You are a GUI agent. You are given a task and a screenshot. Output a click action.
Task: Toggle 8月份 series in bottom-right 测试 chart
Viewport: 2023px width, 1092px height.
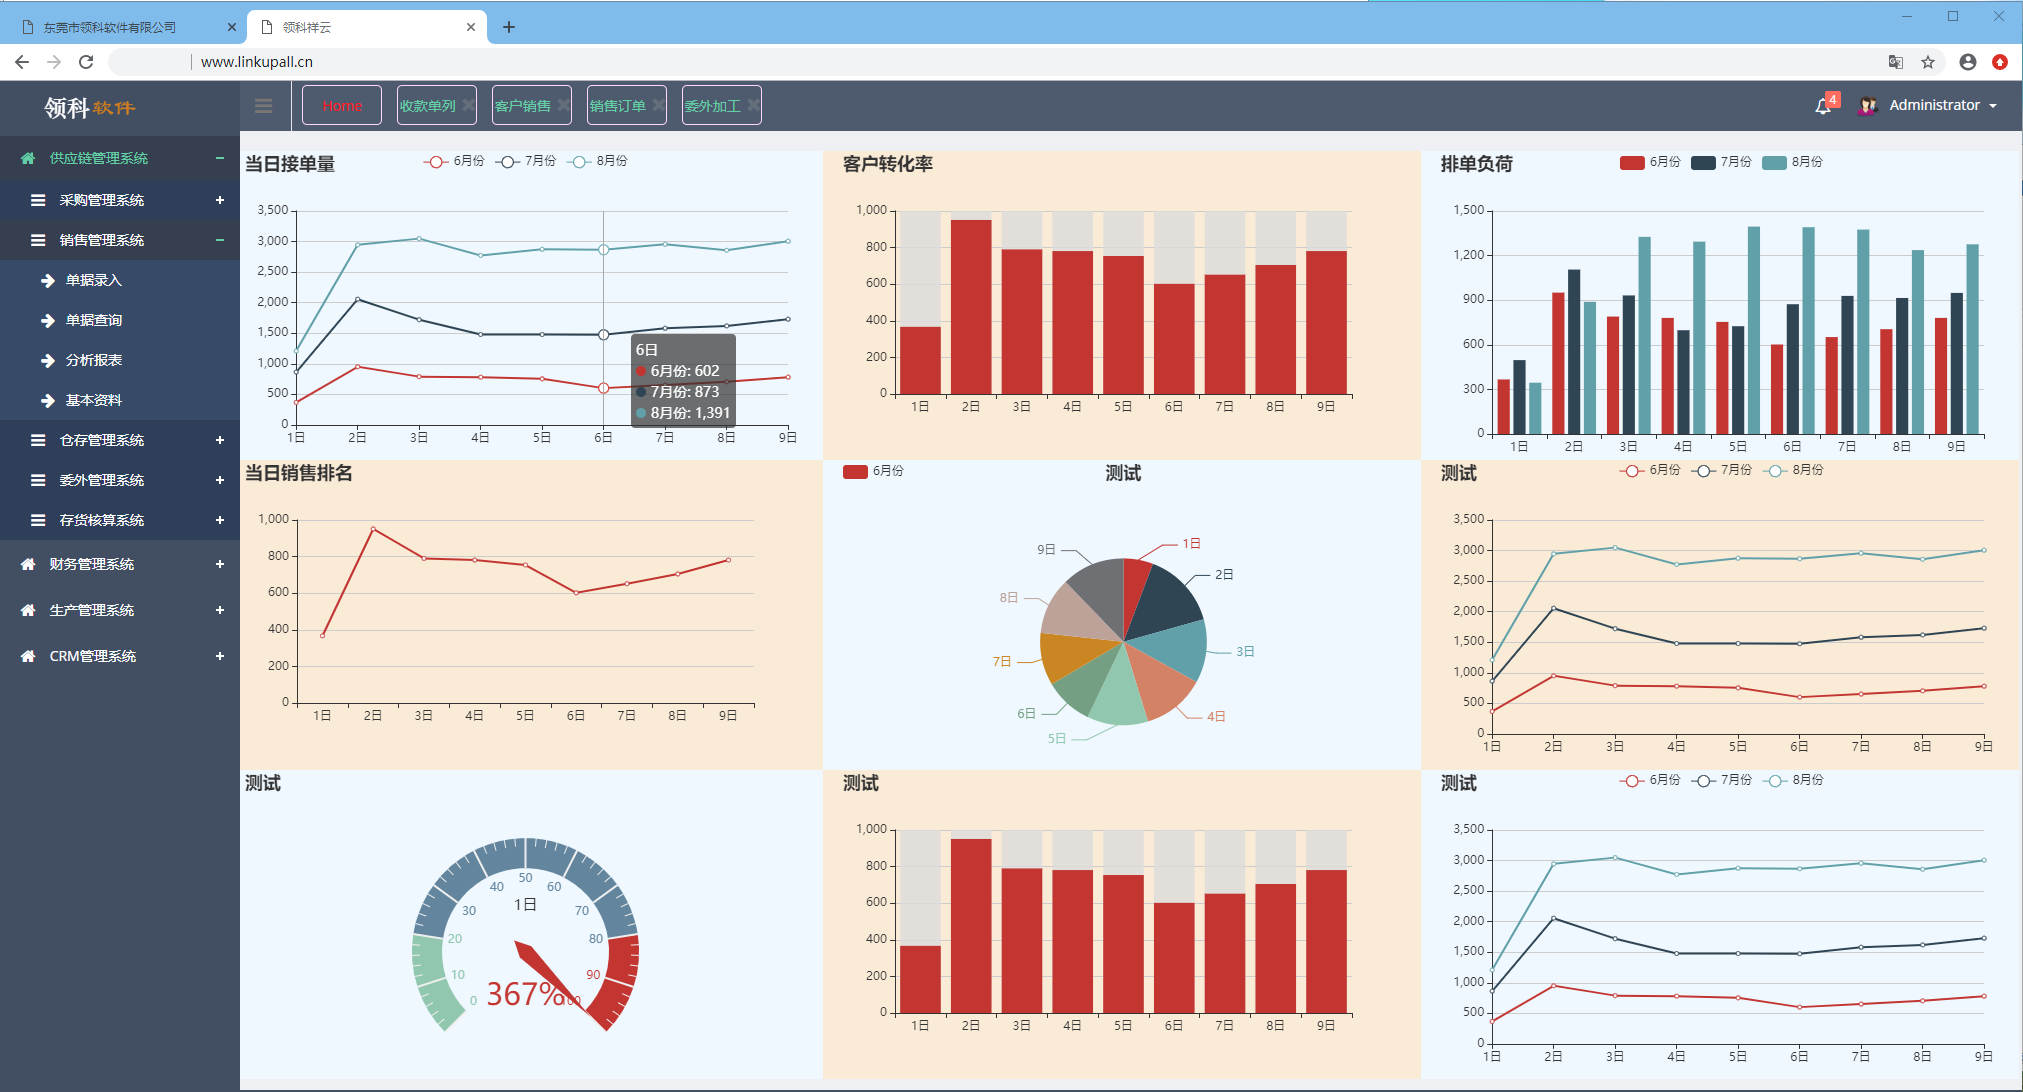[1792, 780]
